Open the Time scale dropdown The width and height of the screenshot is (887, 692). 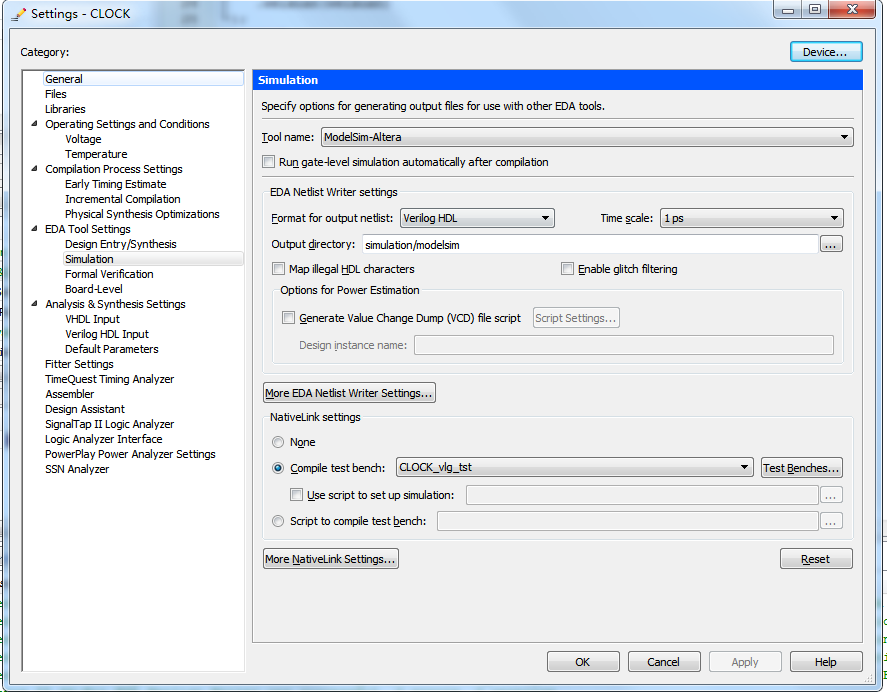point(751,218)
